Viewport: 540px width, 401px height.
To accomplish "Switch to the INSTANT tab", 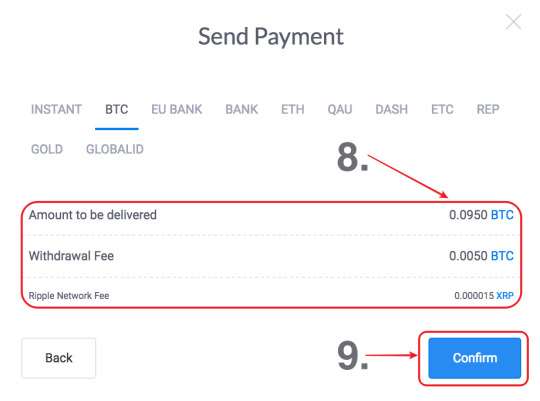I will [x=56, y=110].
